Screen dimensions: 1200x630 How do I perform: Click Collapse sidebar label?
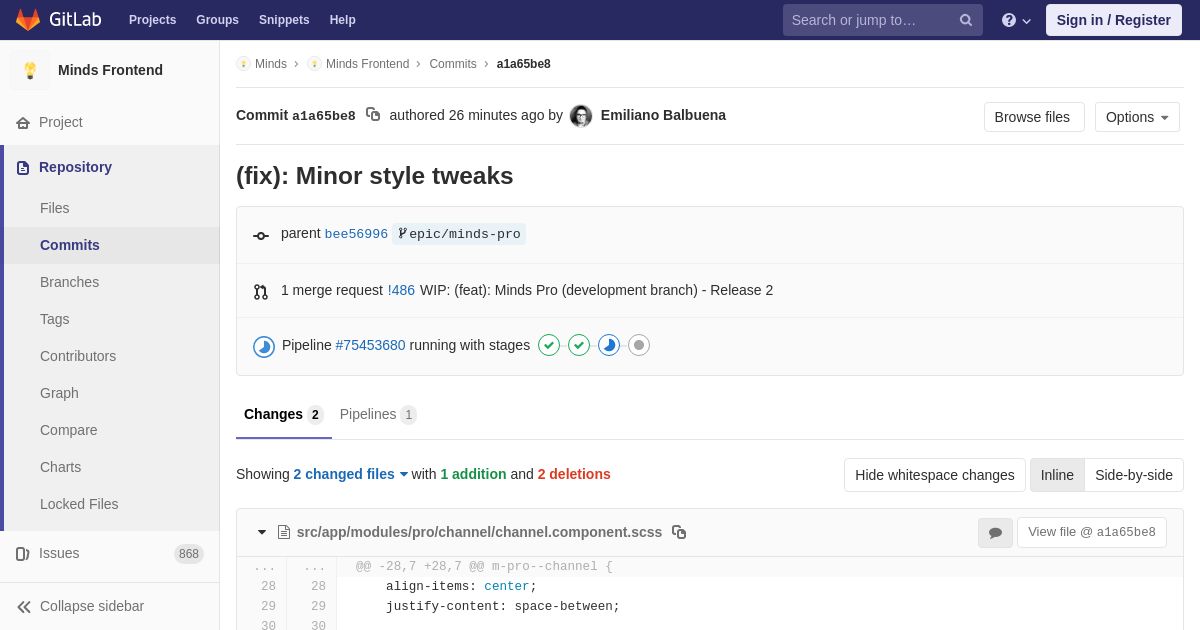pyautogui.click(x=92, y=606)
